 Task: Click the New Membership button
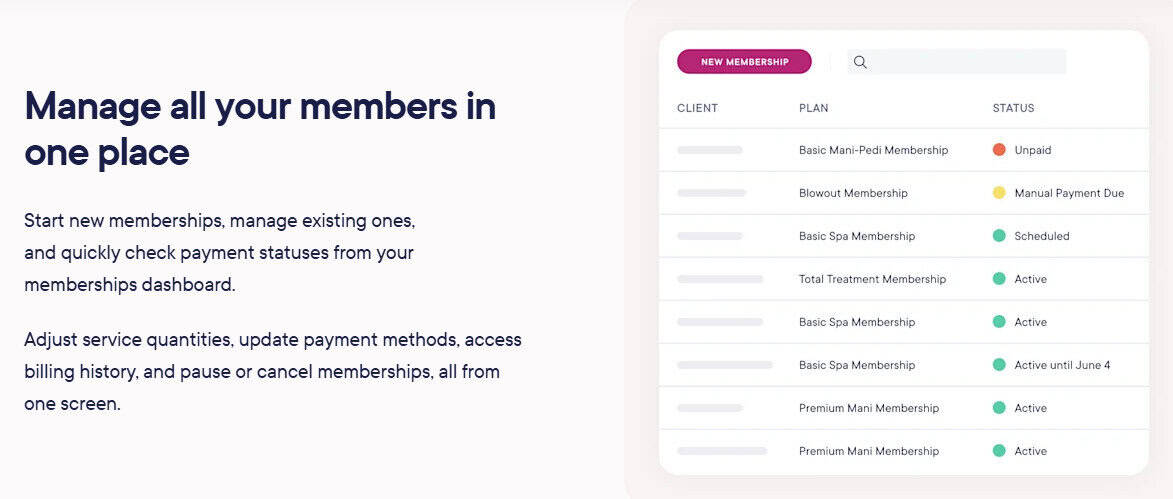tap(744, 62)
